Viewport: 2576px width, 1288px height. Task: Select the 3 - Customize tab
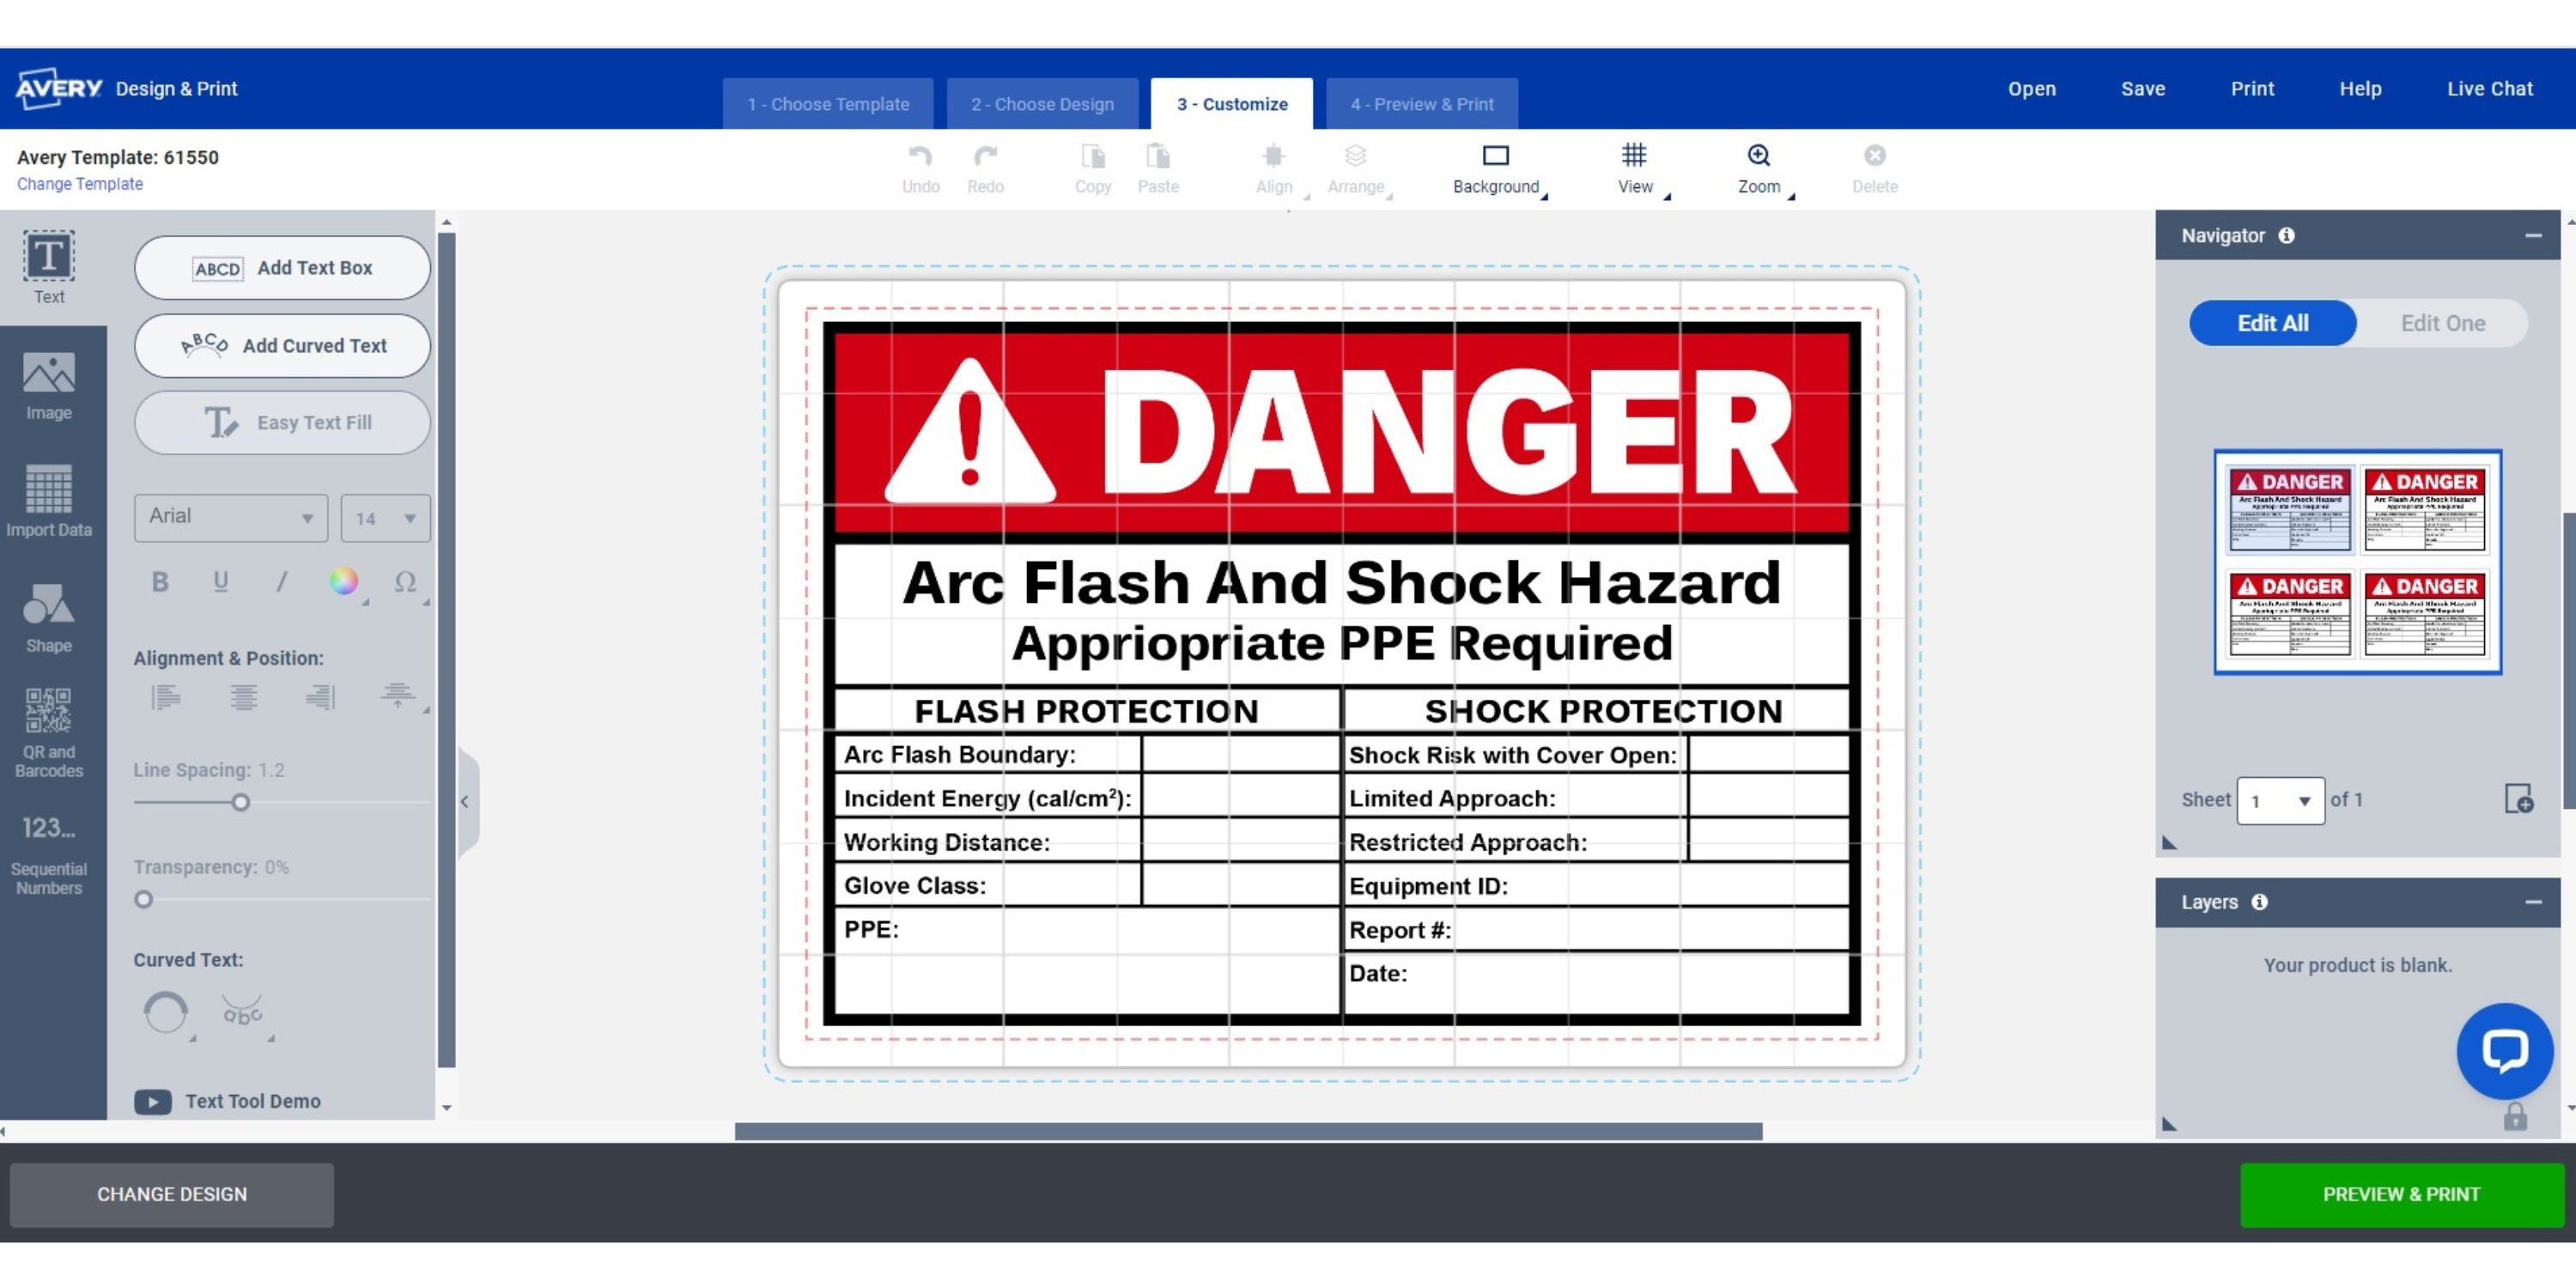[x=1232, y=104]
